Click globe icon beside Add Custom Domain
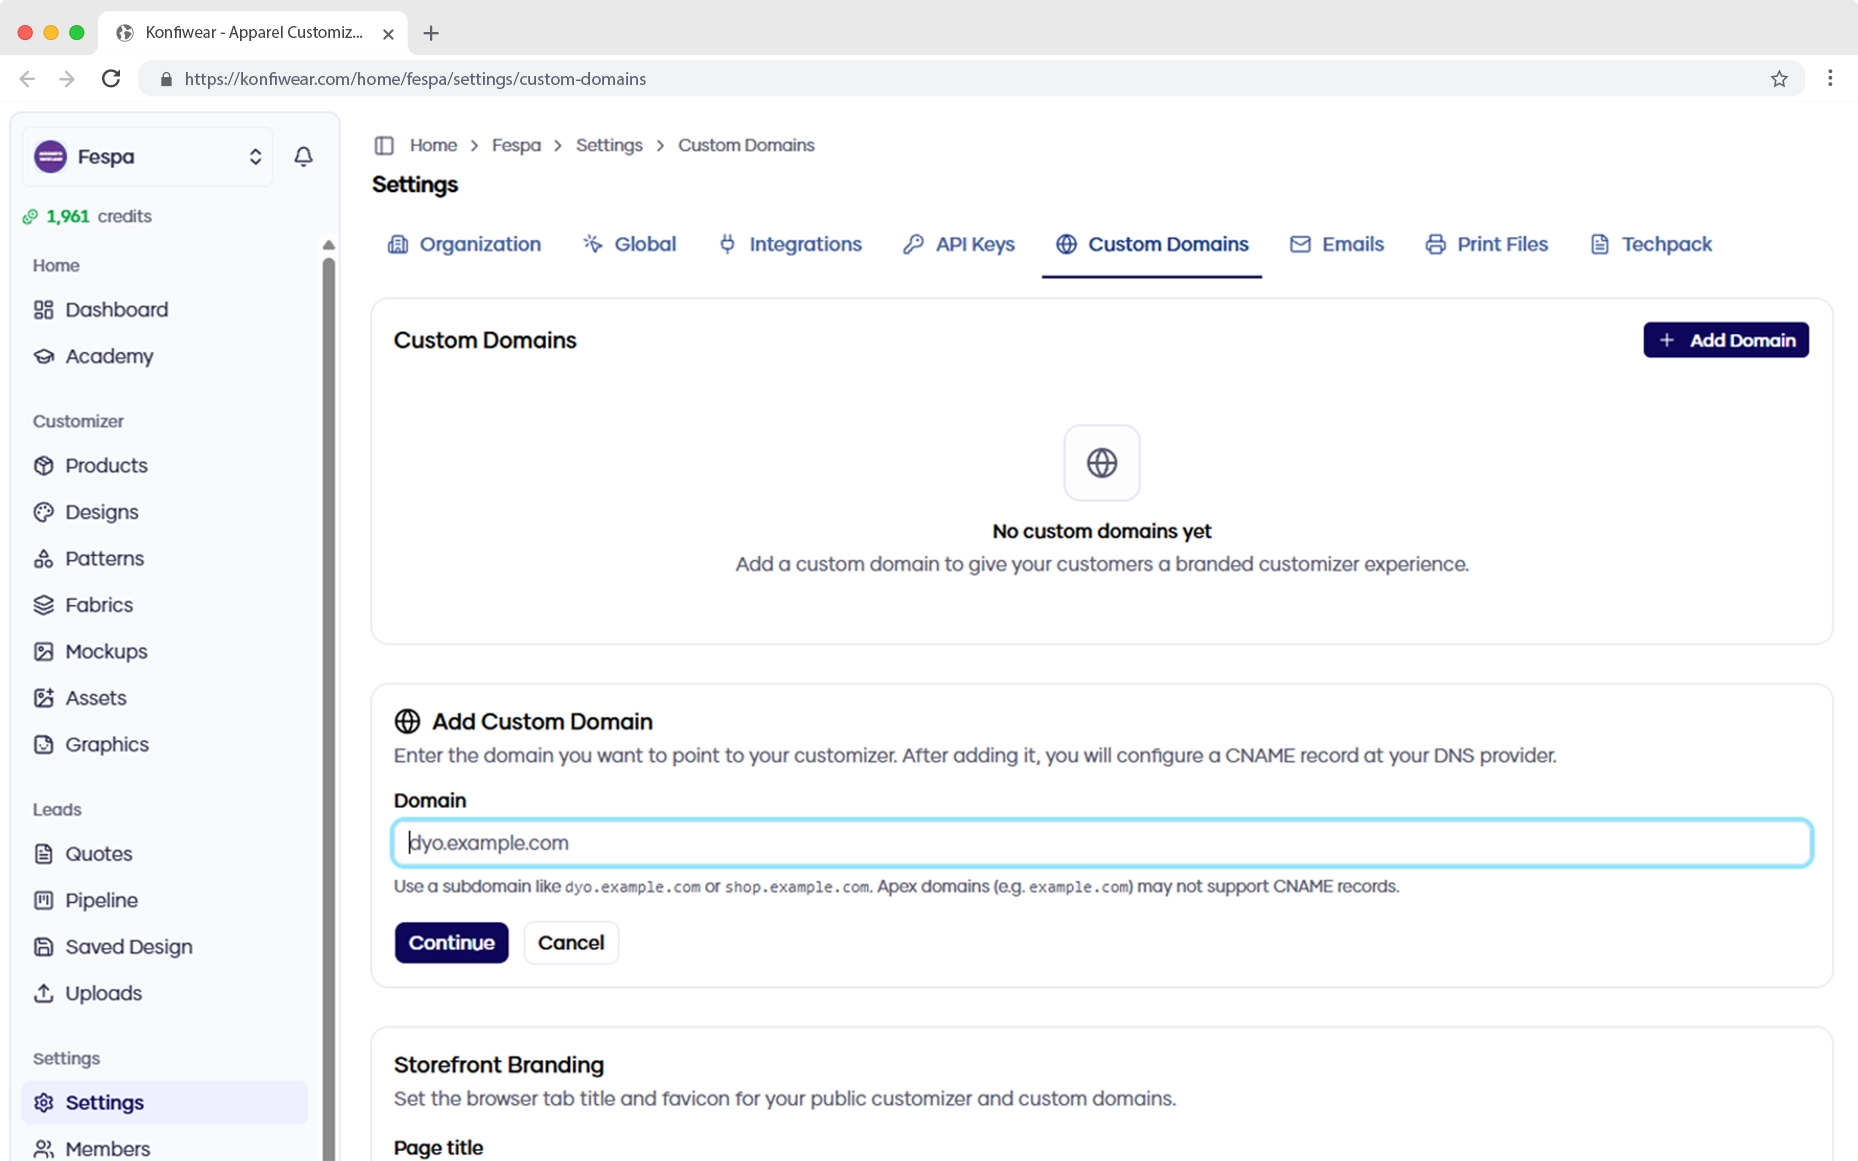This screenshot has width=1858, height=1161. pos(407,721)
